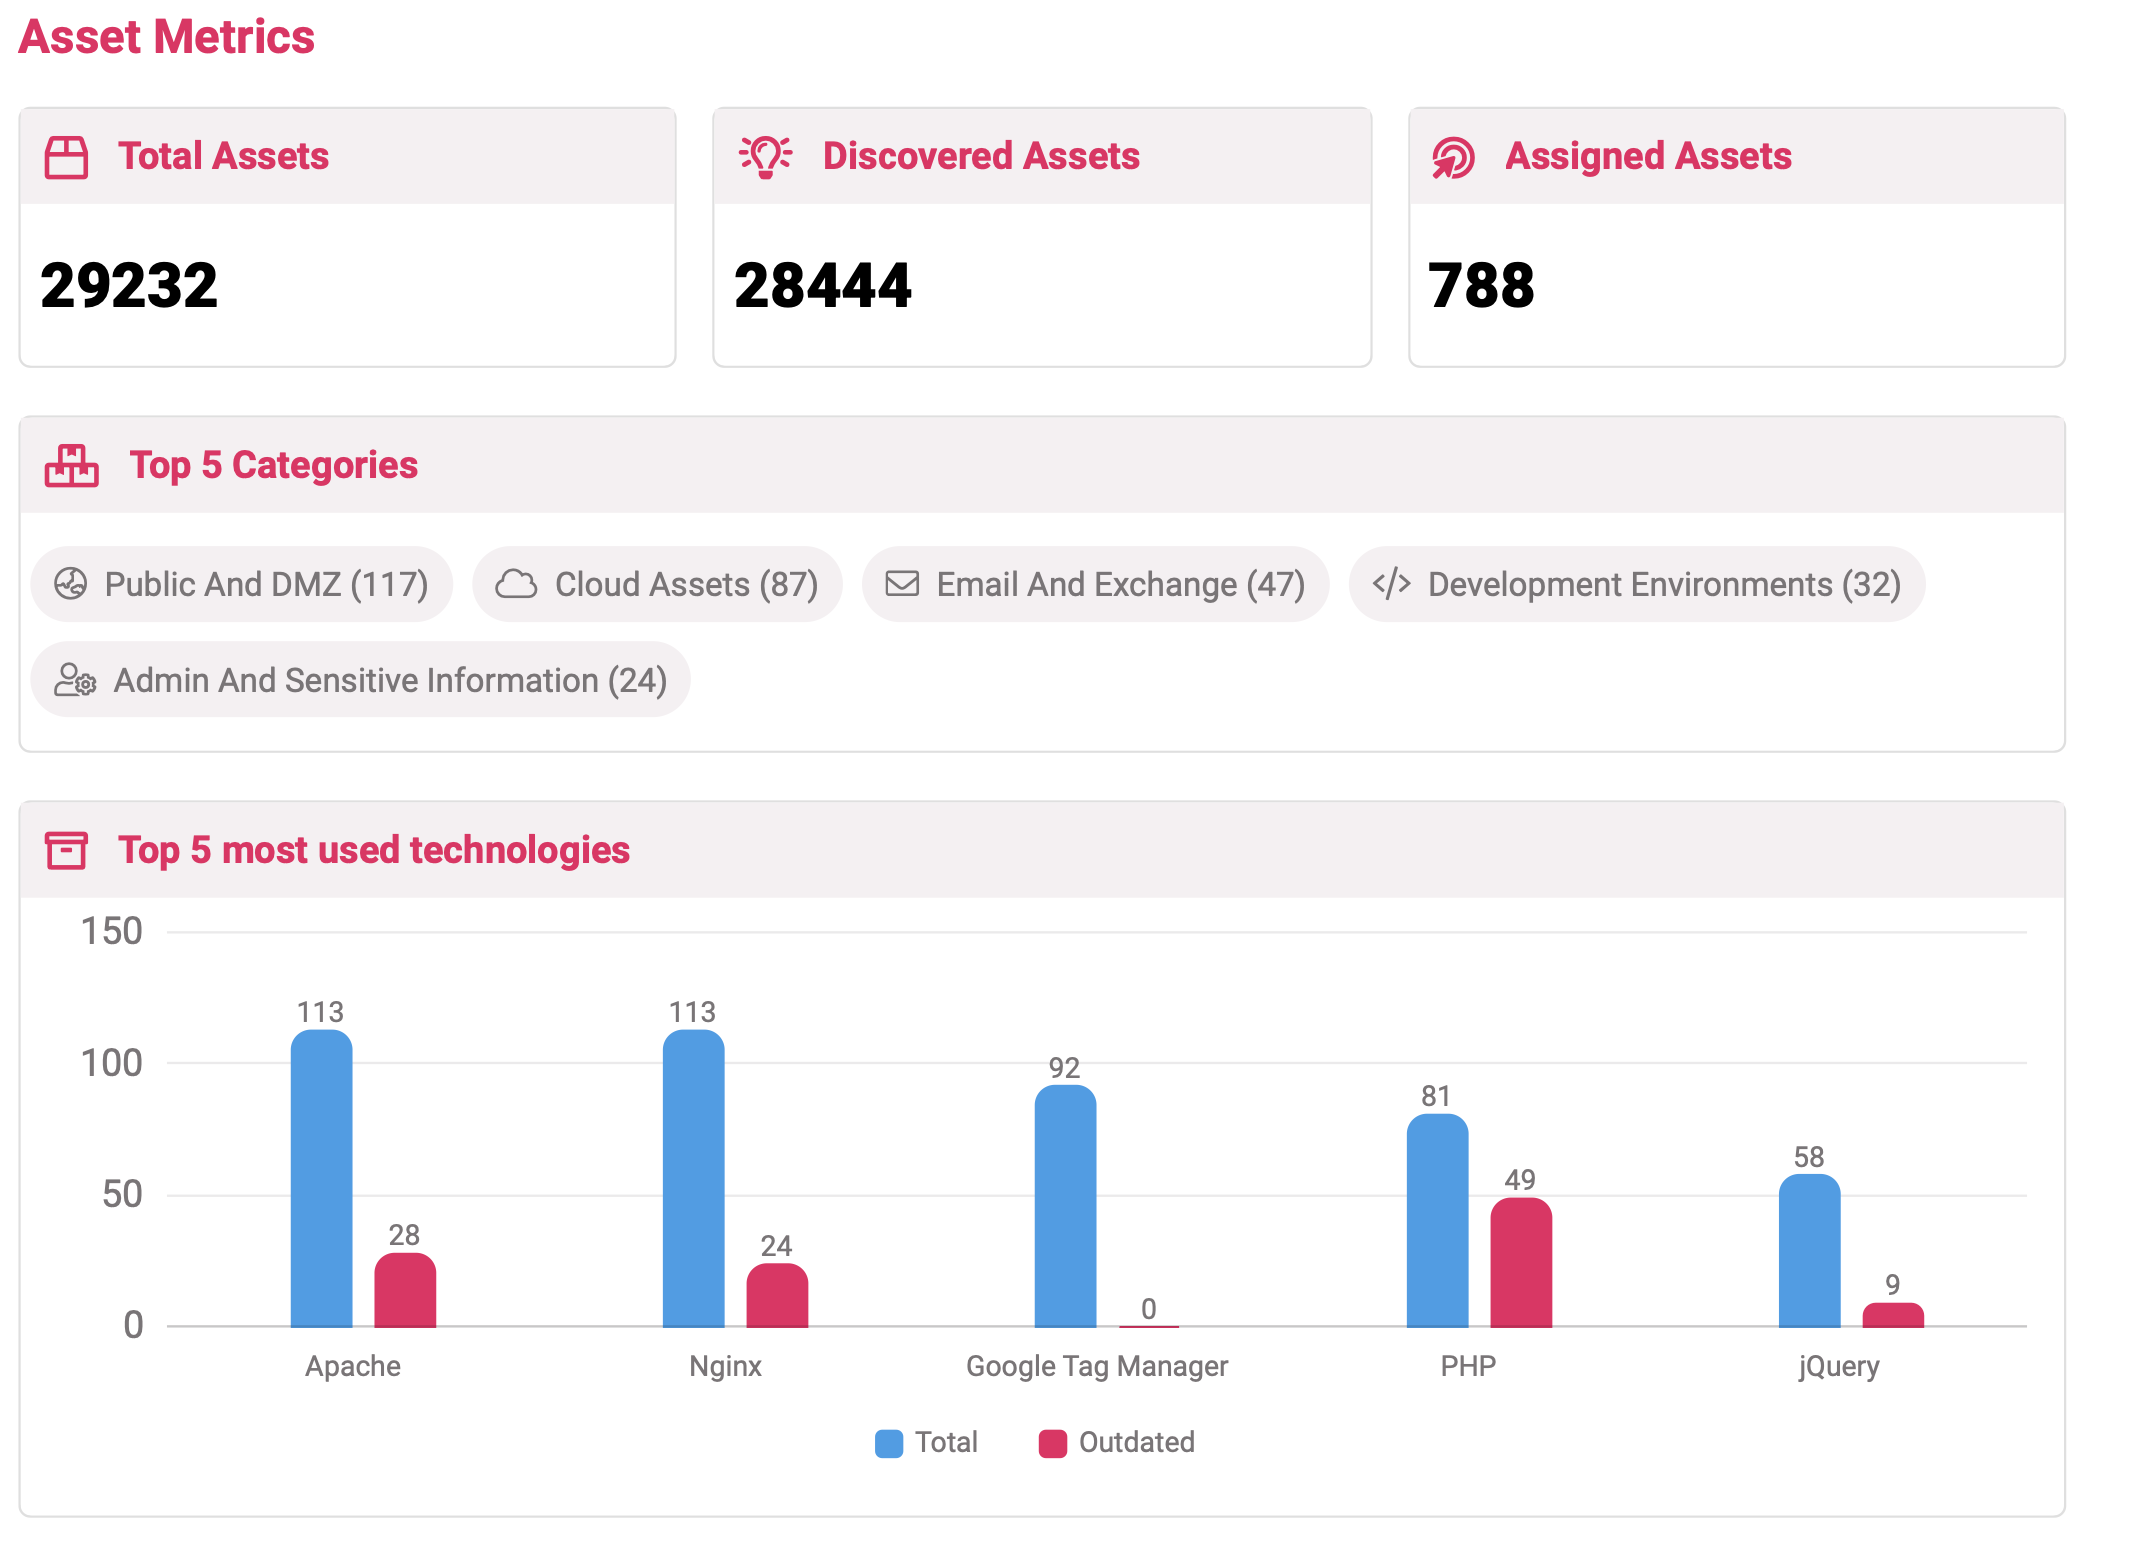Click the total assets count 29232
The width and height of the screenshot is (2134, 1558).
(x=129, y=286)
